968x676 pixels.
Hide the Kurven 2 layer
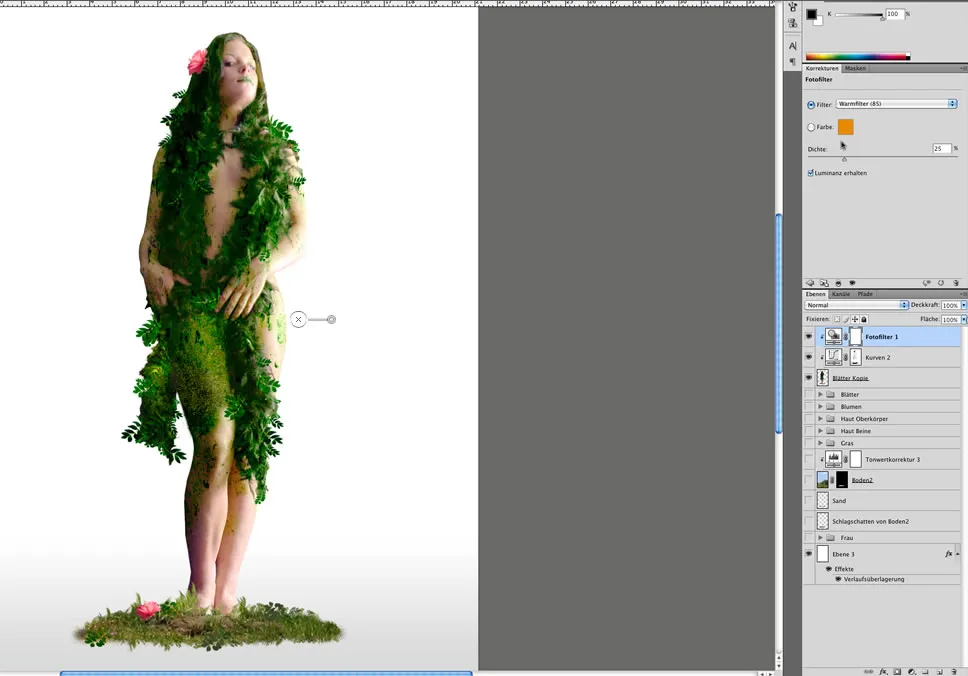pos(809,357)
